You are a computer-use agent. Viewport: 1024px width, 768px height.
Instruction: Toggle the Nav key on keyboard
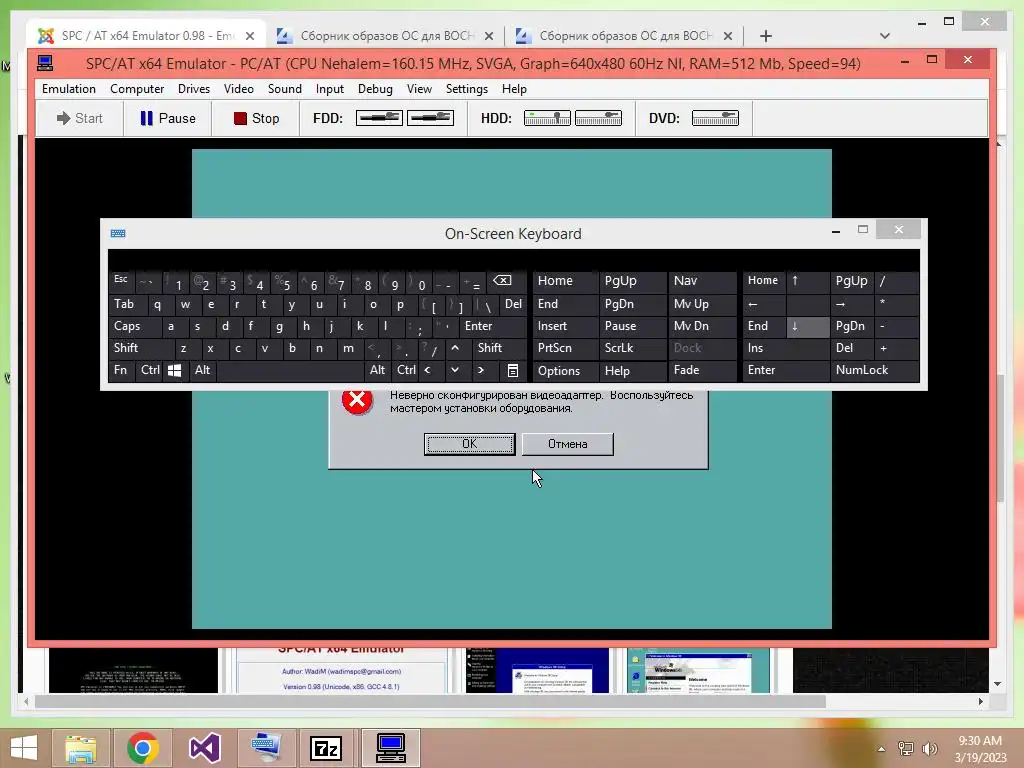coord(702,281)
